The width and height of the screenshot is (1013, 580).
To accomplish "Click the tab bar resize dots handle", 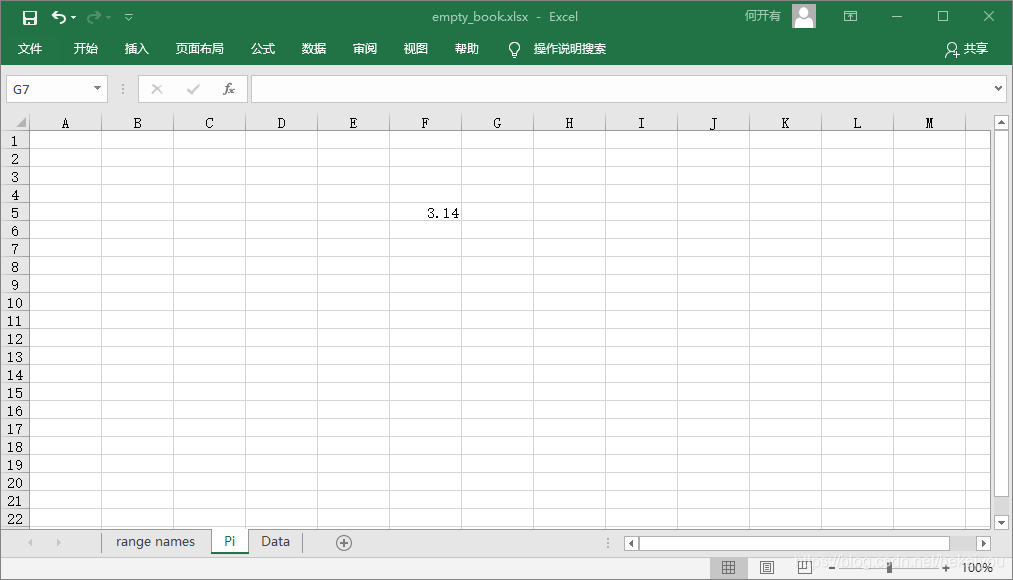I will coord(608,543).
